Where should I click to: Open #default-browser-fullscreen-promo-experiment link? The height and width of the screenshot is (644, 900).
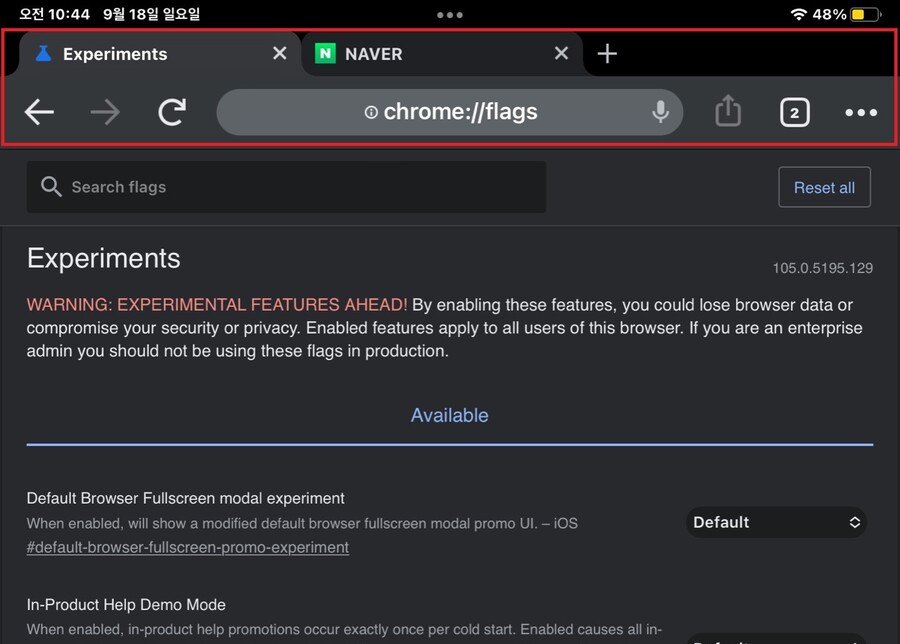click(x=188, y=547)
